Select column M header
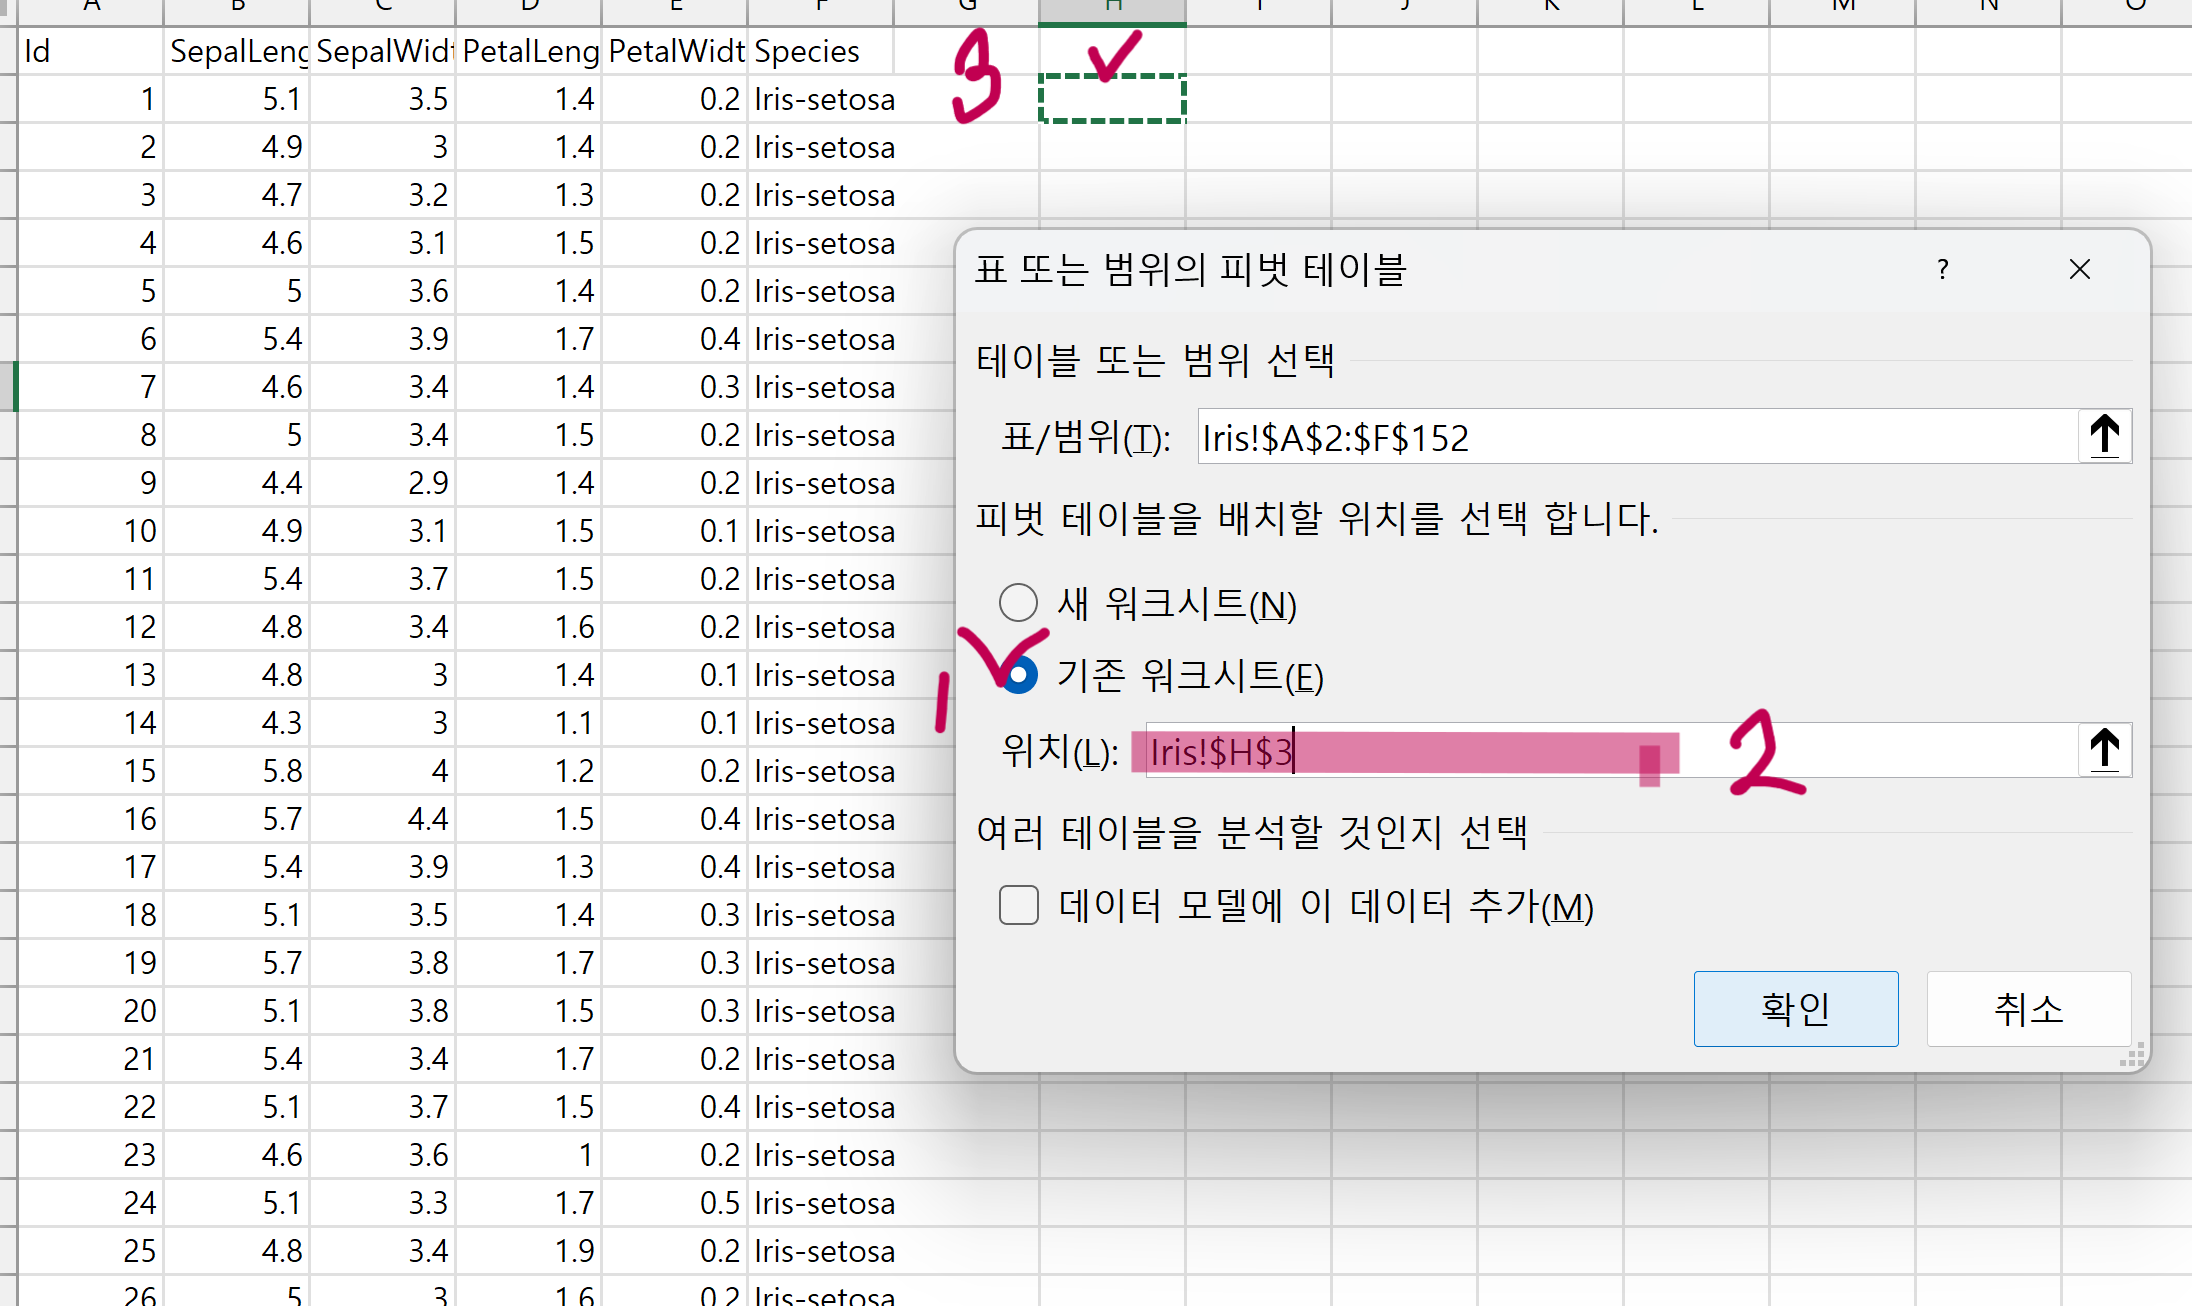2192x1306 pixels. click(1842, 8)
